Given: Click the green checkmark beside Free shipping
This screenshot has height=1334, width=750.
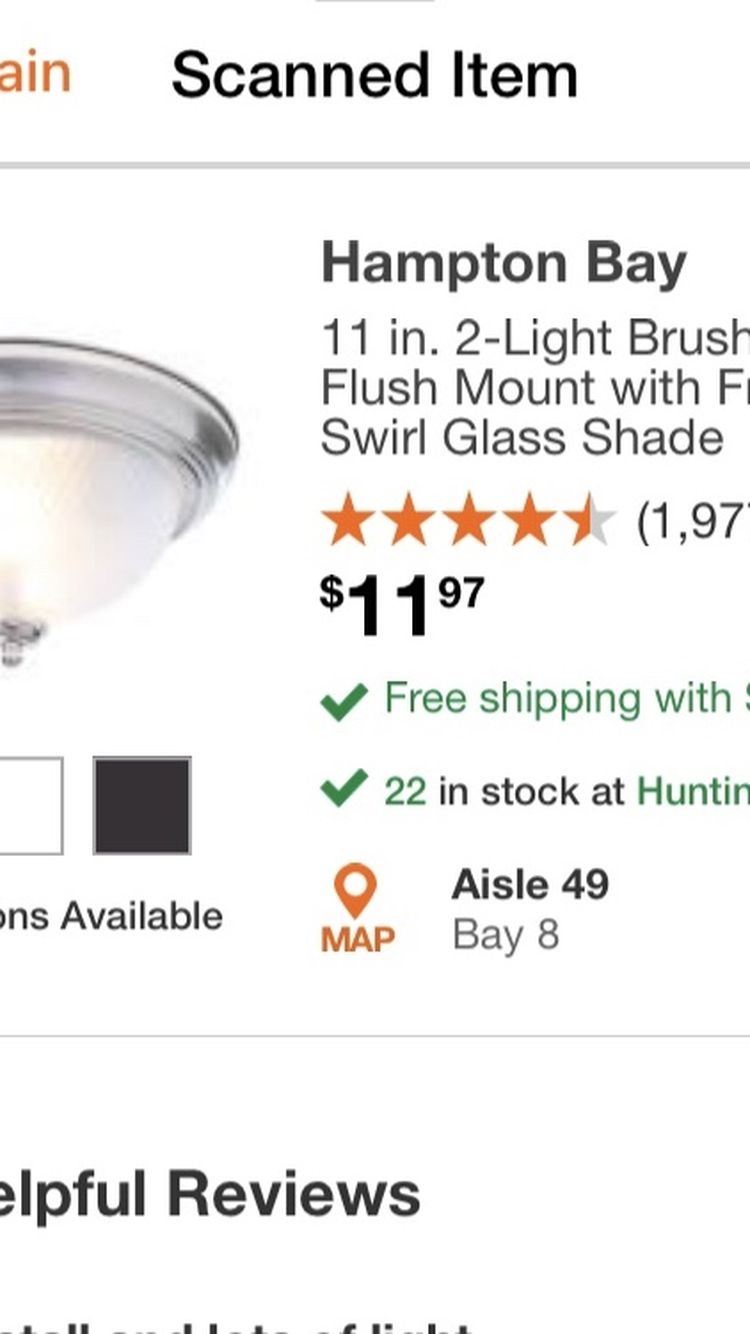Looking at the screenshot, I should pos(343,701).
